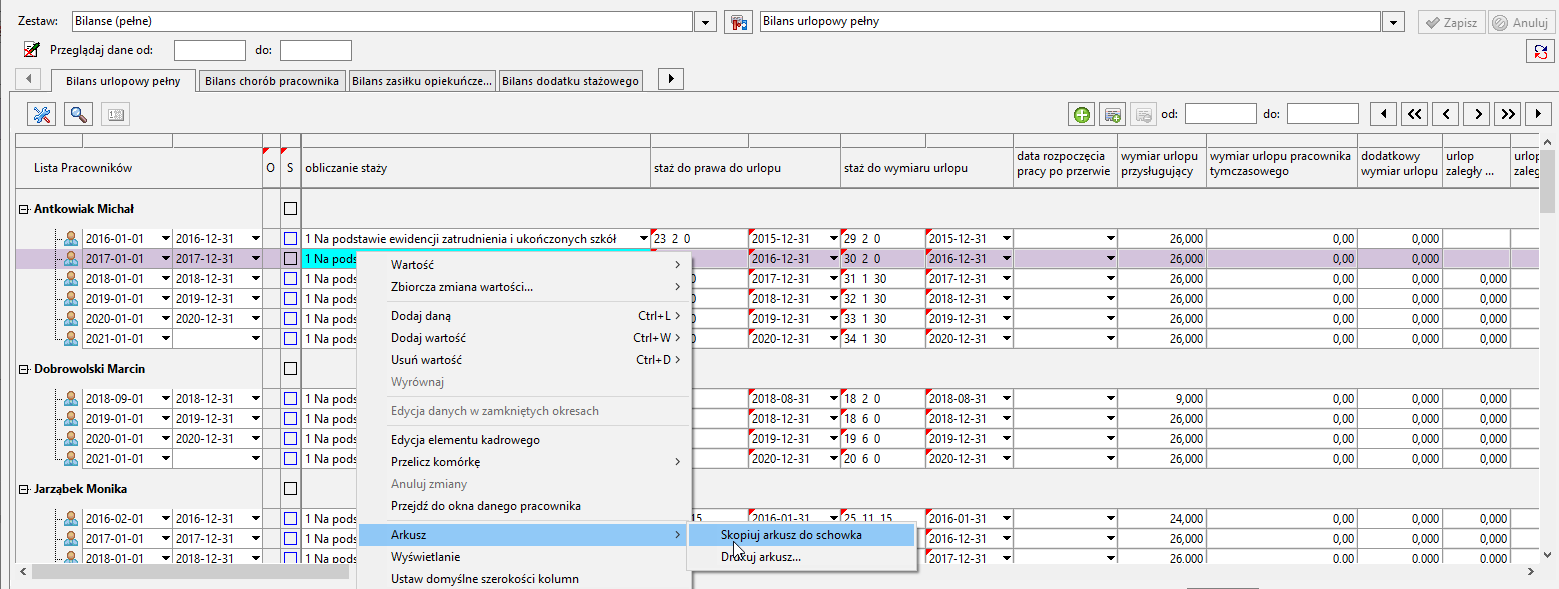Screen dimensions: 1559x589
Task: Click the edit icon beside Przeglądaj dane od
Action: click(x=31, y=50)
